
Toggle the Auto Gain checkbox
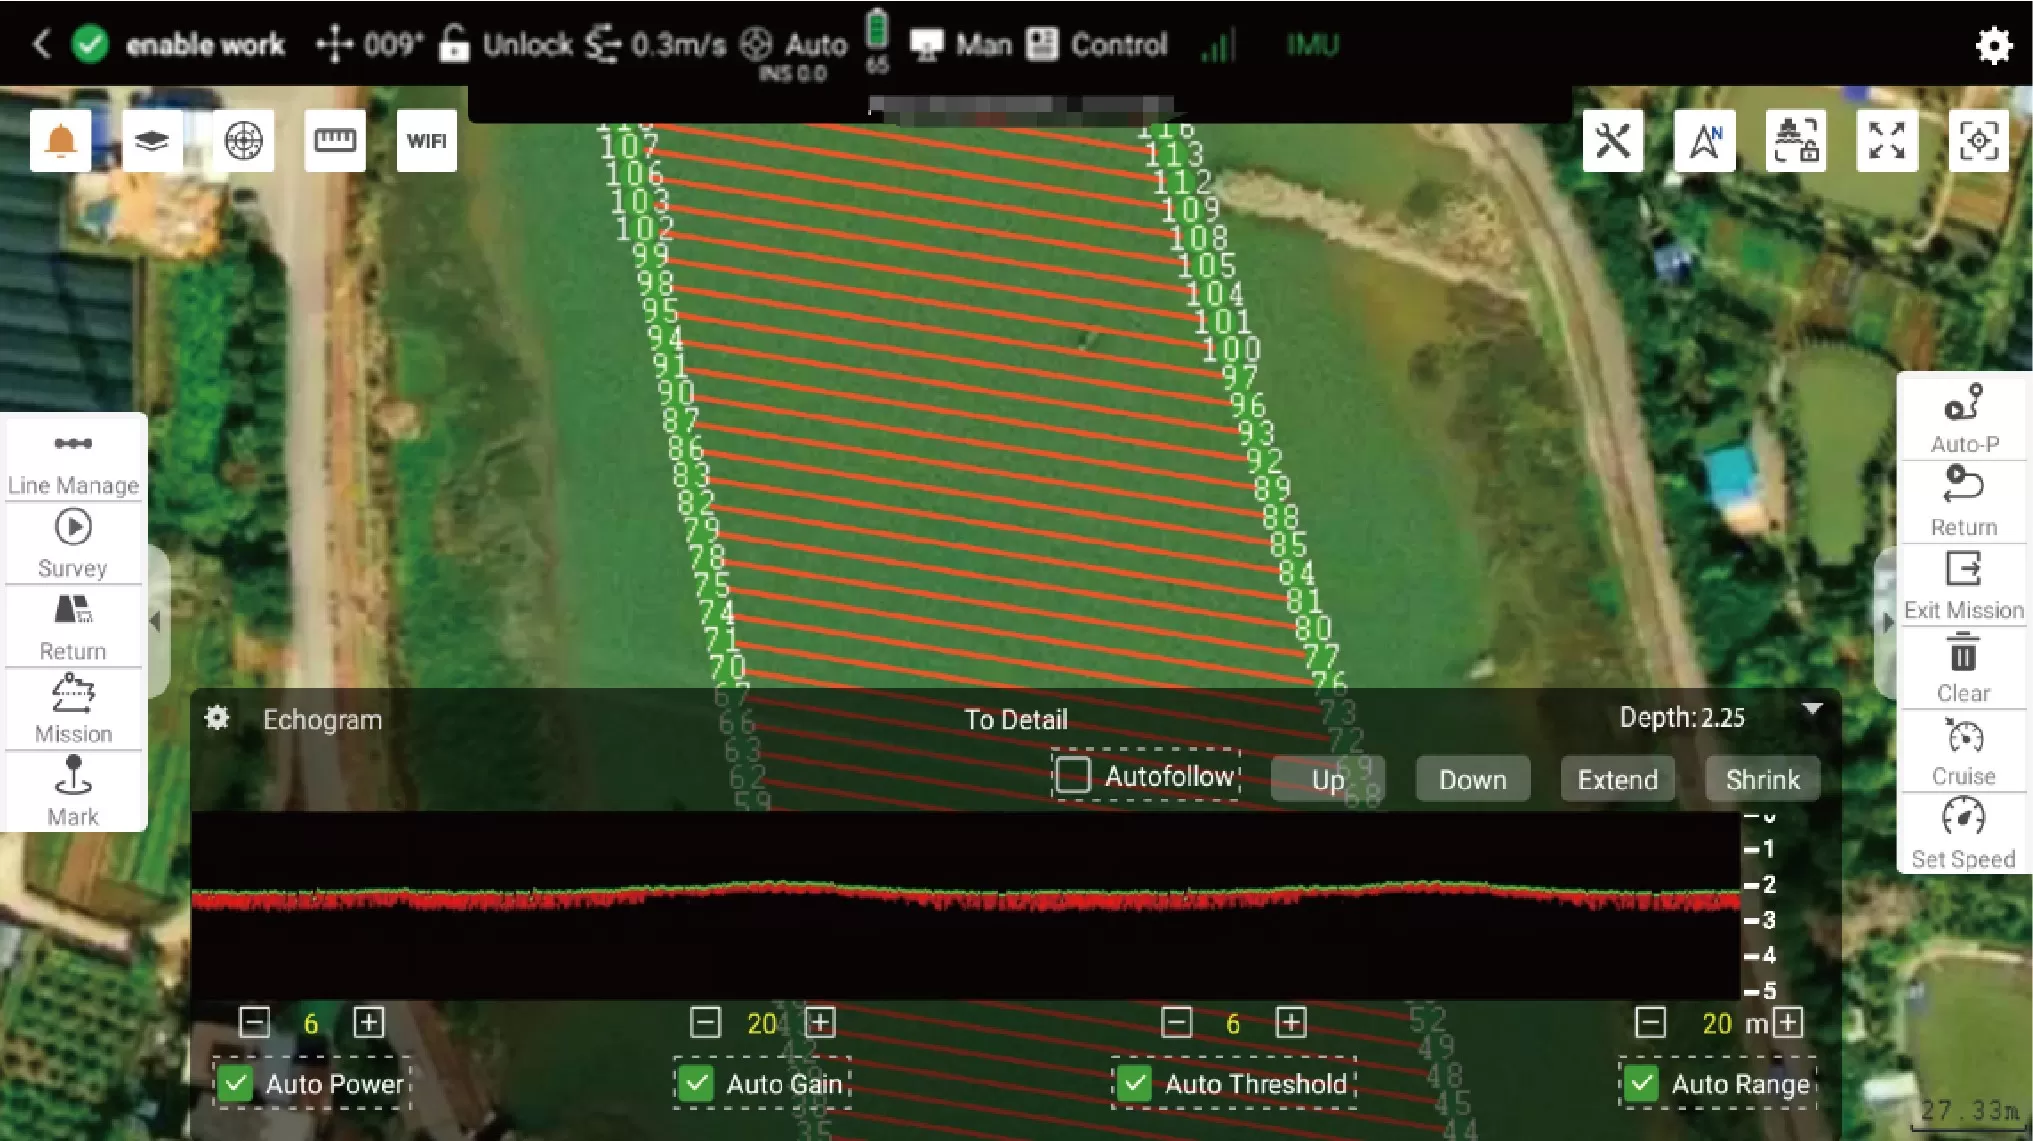(696, 1083)
